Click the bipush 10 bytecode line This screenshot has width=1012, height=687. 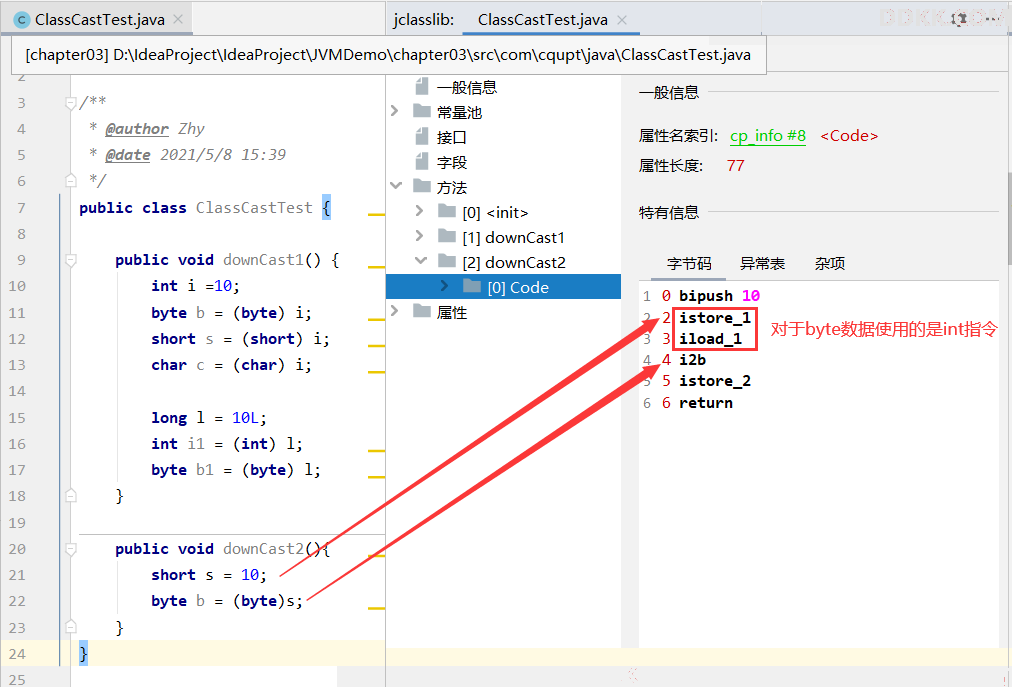pos(719,296)
